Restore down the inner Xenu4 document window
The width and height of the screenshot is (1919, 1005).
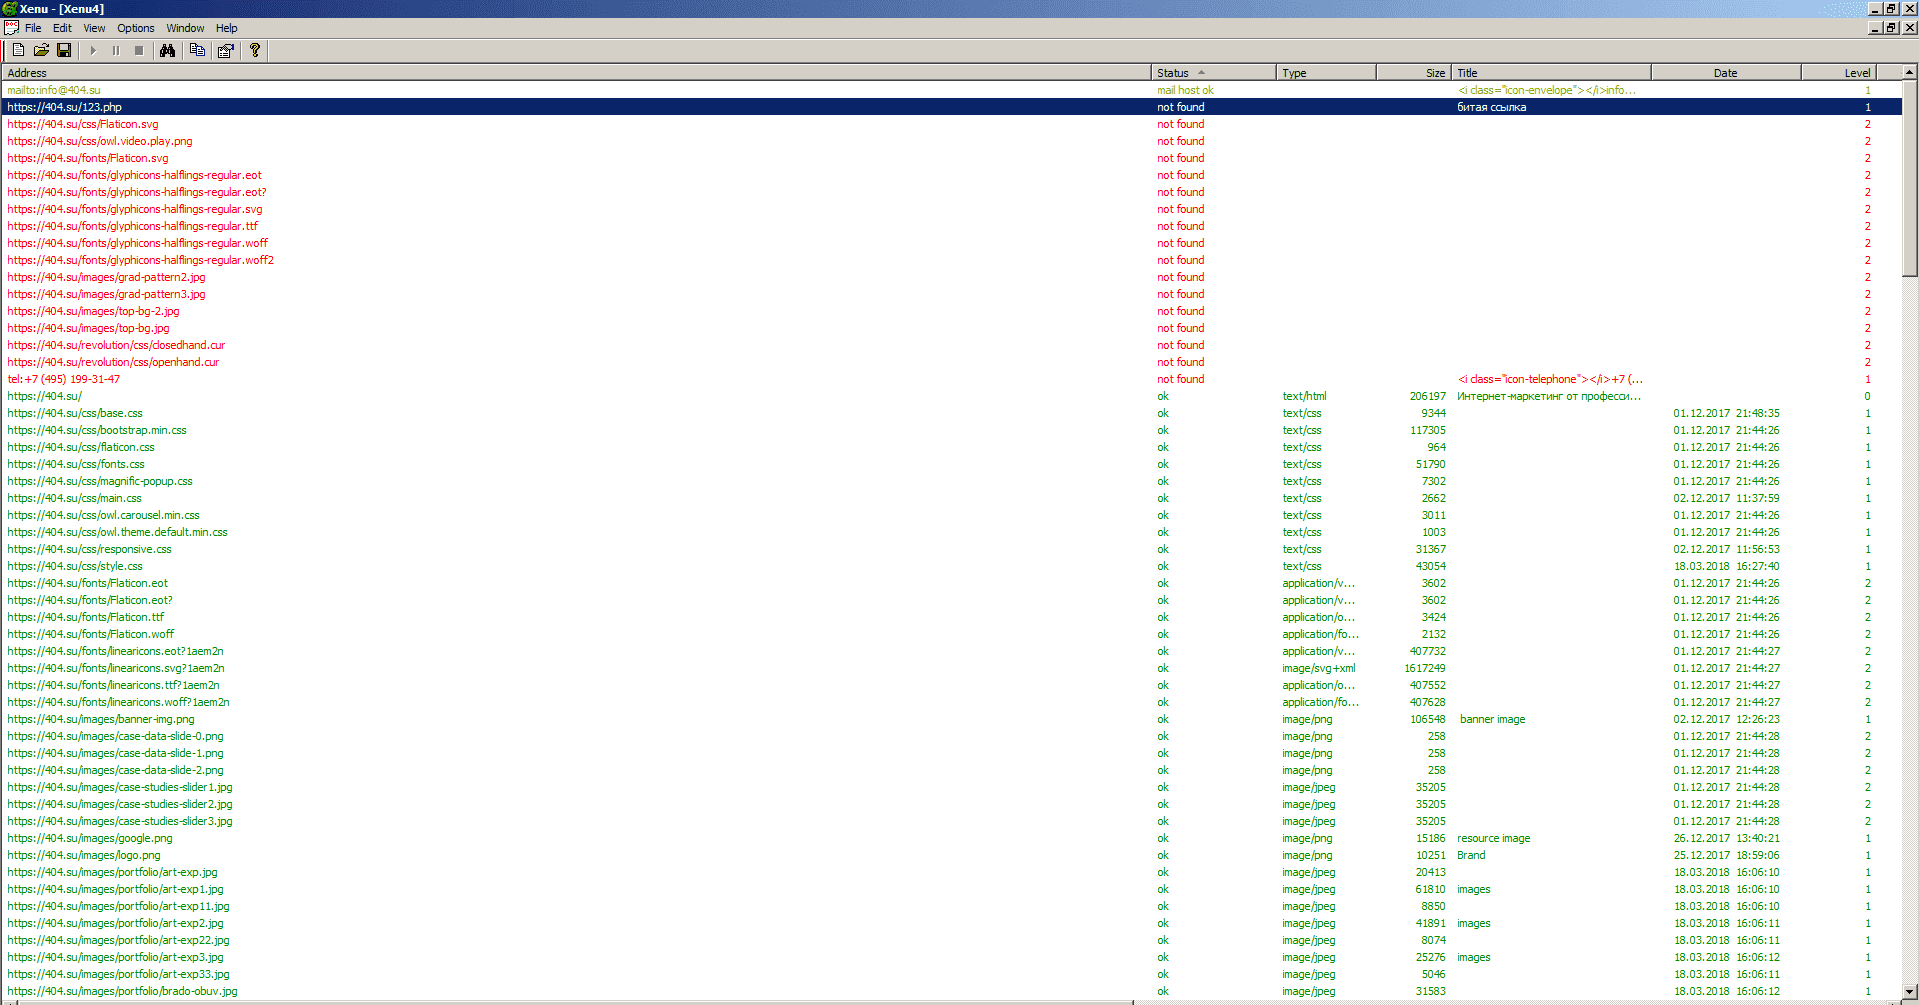(1891, 28)
